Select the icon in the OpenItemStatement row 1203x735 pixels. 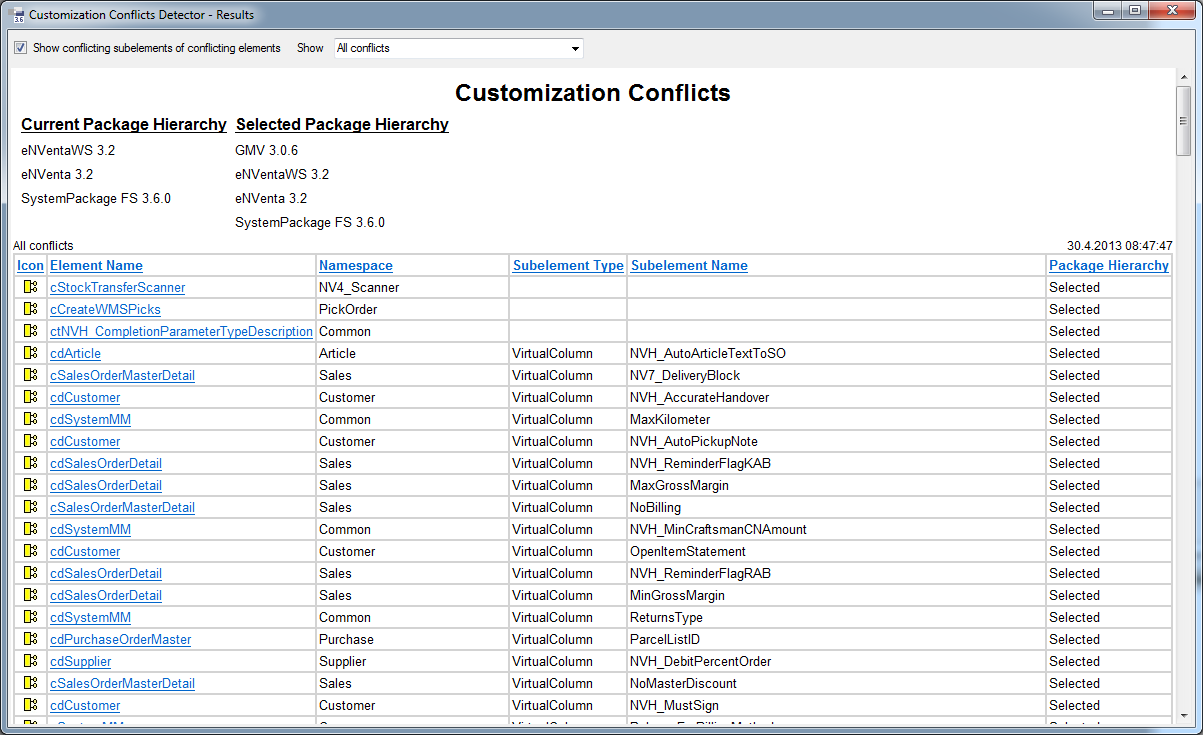click(31, 551)
